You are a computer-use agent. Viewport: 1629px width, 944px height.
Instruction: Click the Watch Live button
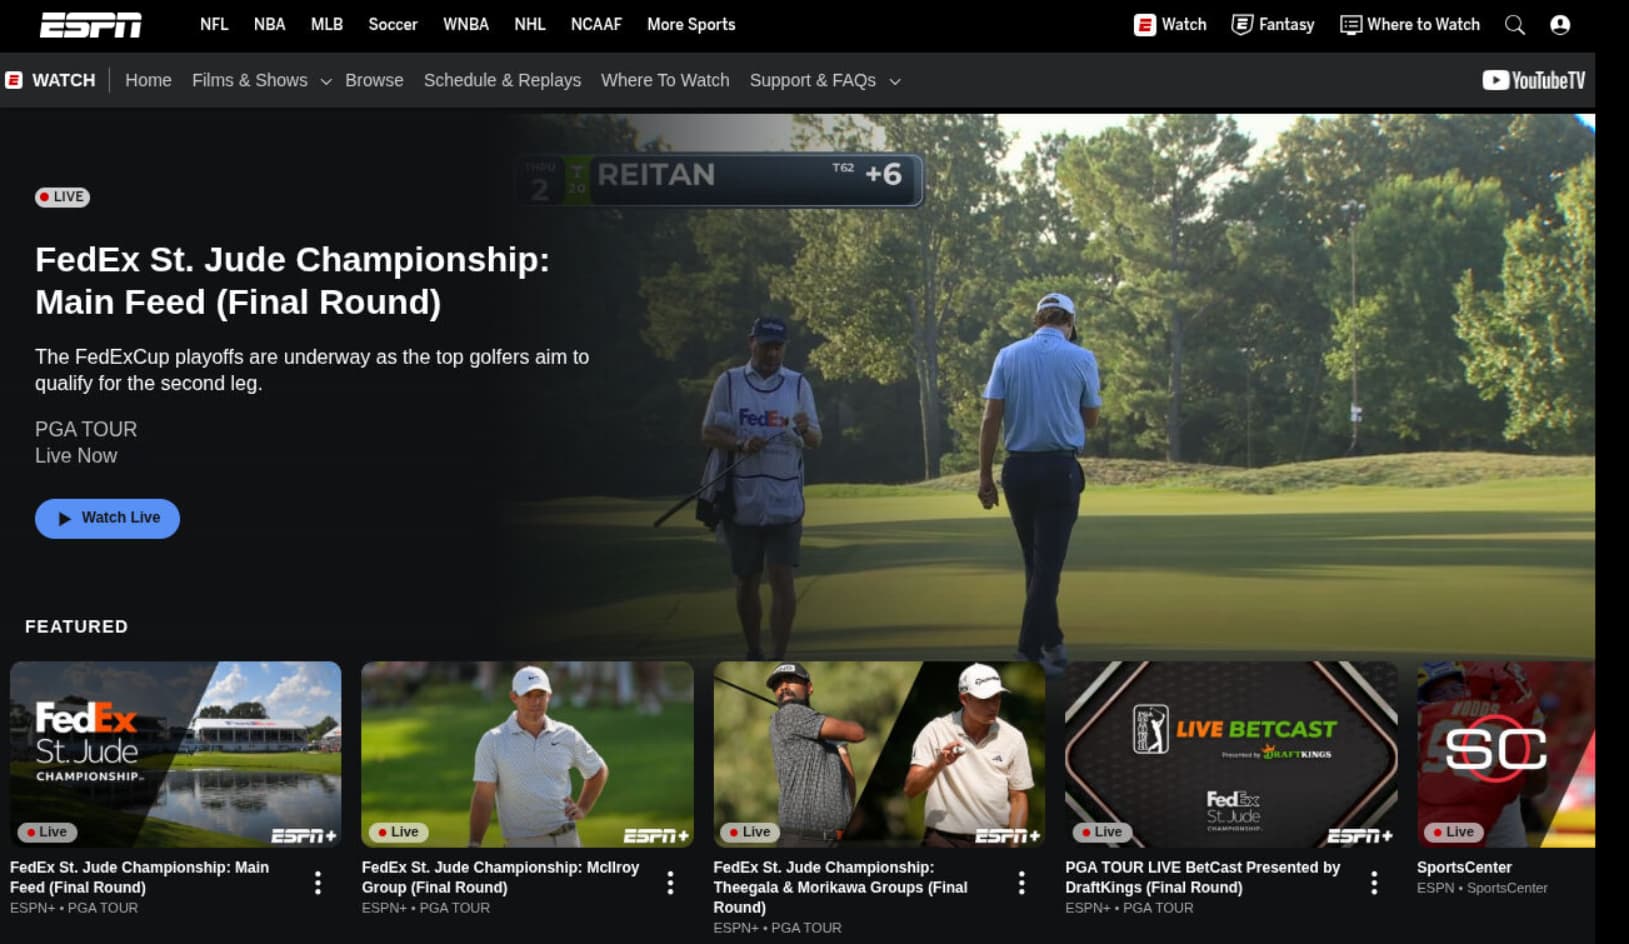click(107, 518)
